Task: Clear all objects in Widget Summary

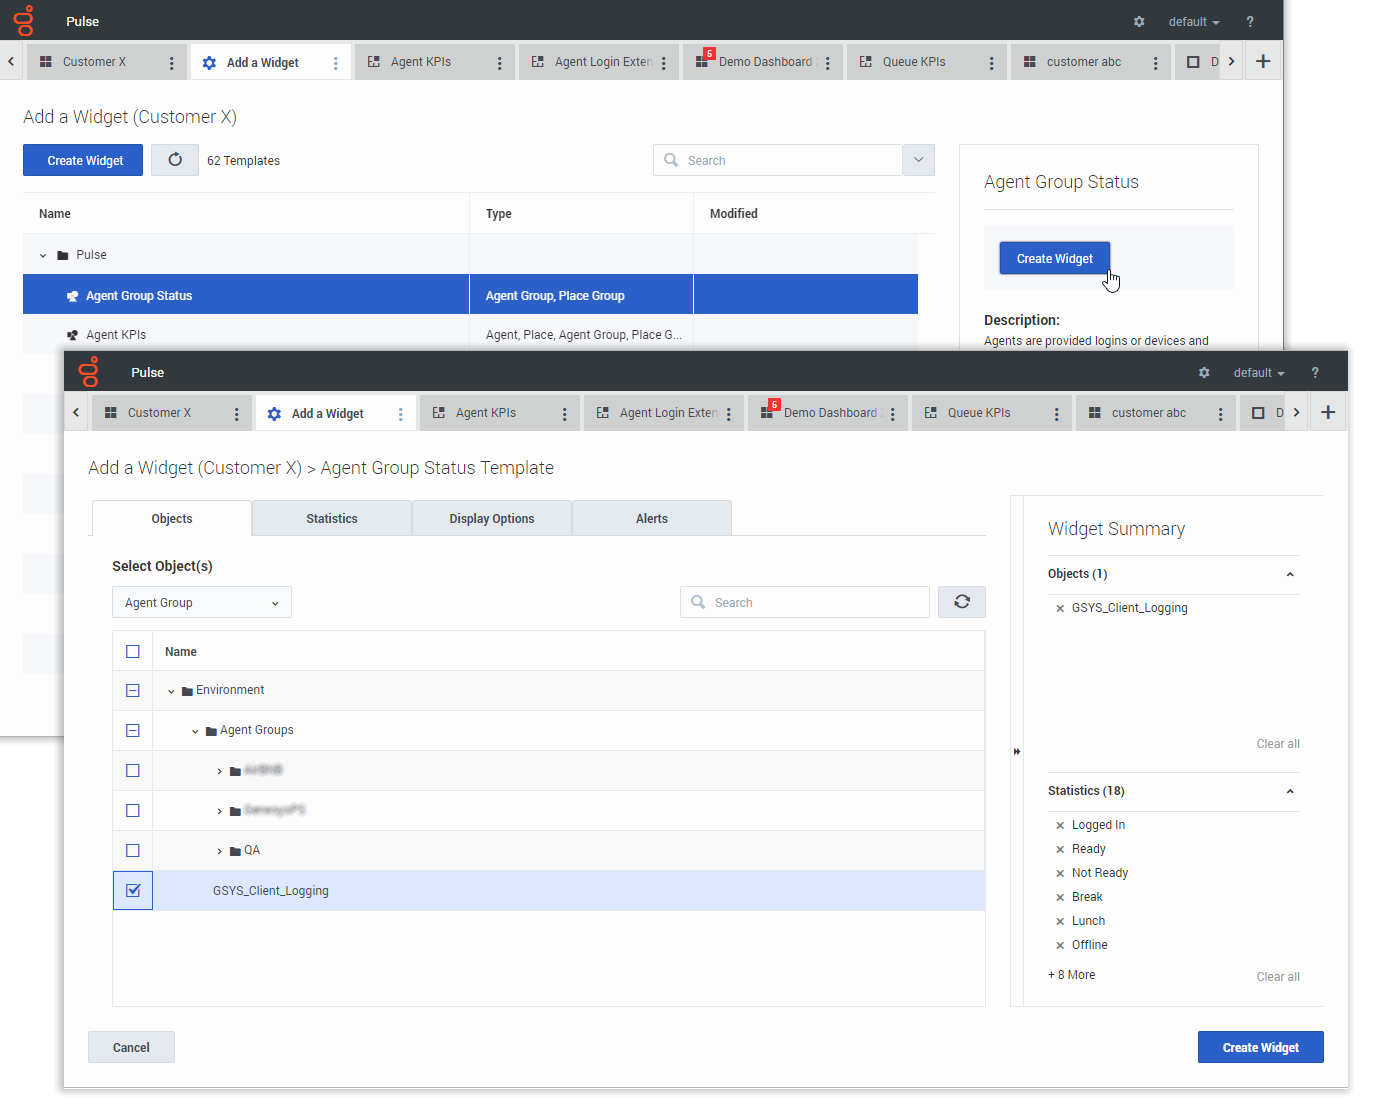Action: tap(1278, 744)
